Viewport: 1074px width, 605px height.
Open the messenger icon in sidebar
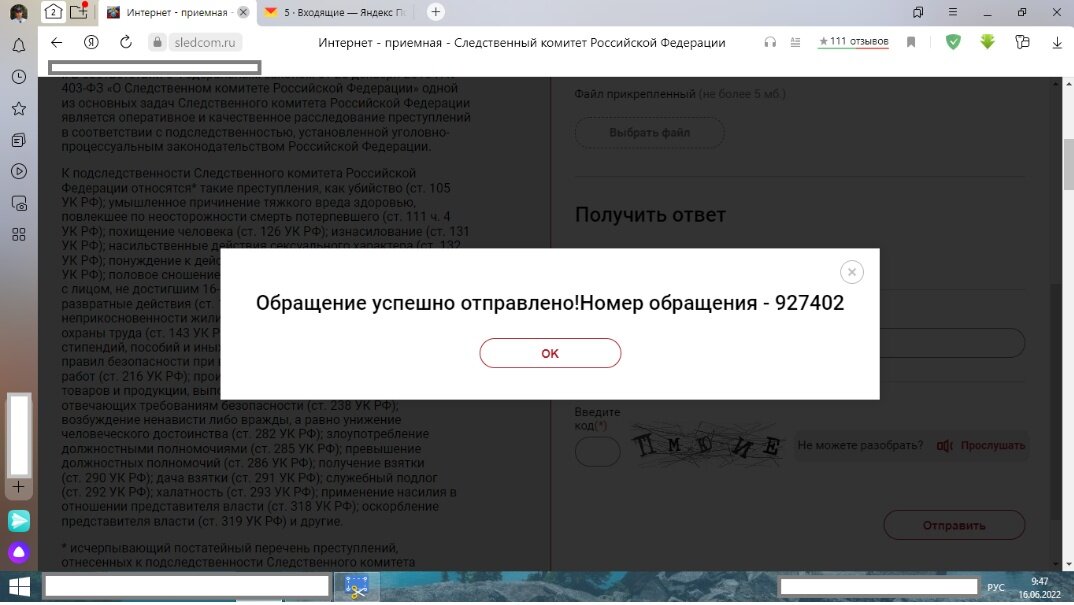pos(18,520)
